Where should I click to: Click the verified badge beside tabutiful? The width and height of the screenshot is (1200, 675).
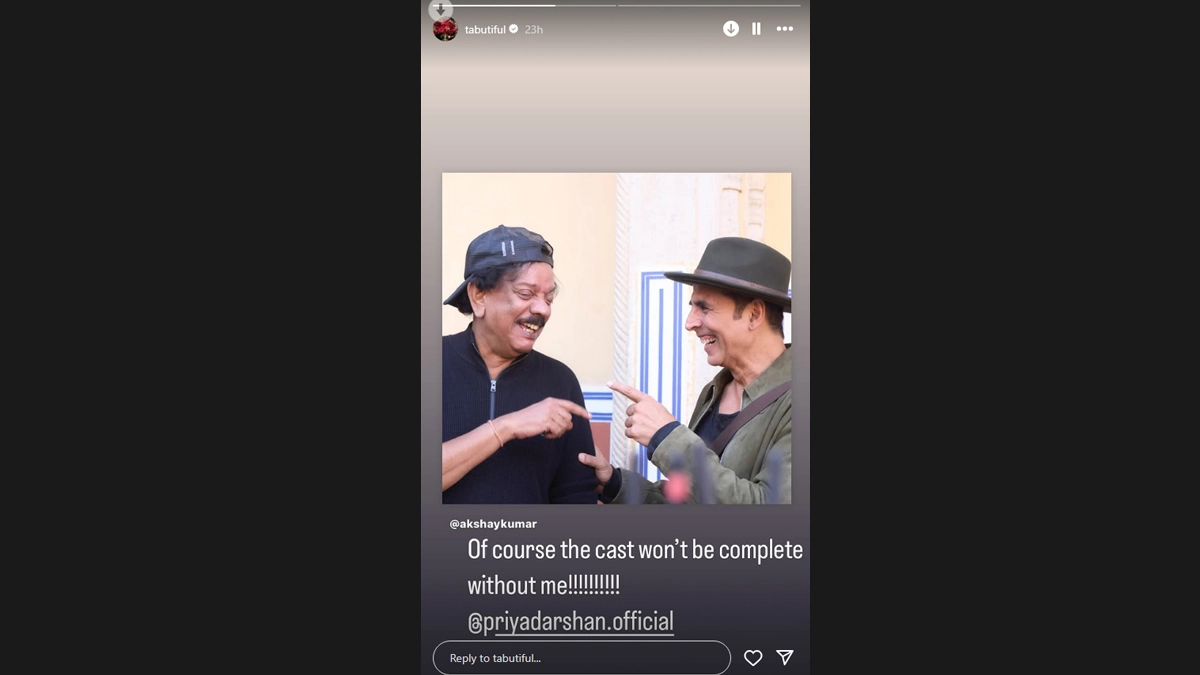tap(514, 30)
